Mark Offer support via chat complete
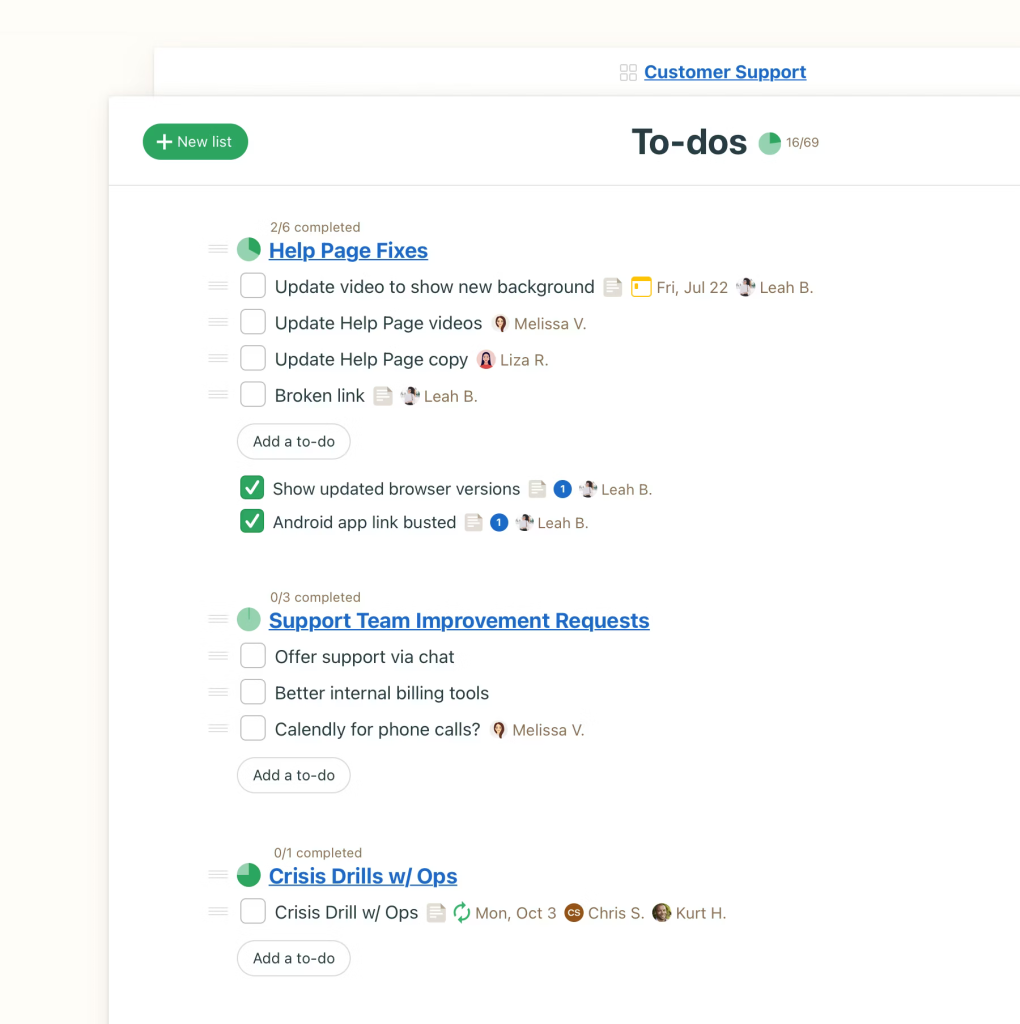 coord(253,656)
